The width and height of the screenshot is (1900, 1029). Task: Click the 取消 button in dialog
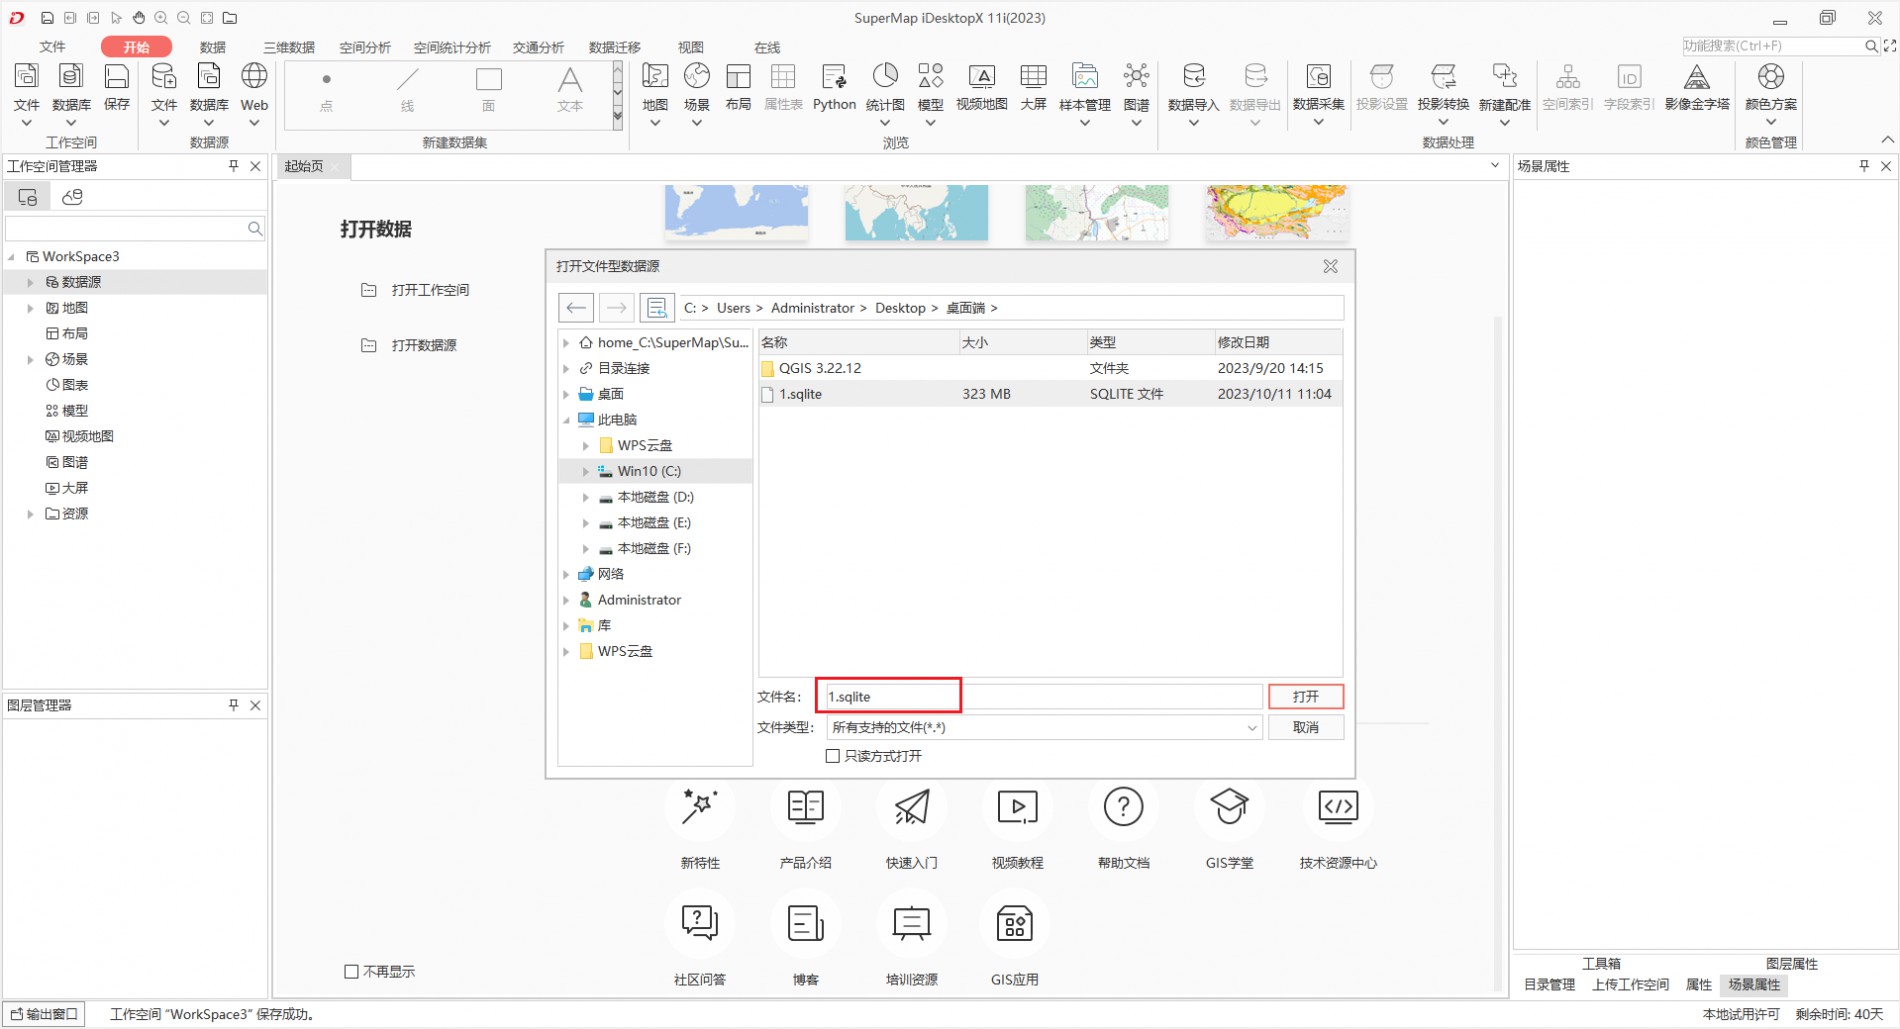[x=1305, y=727]
